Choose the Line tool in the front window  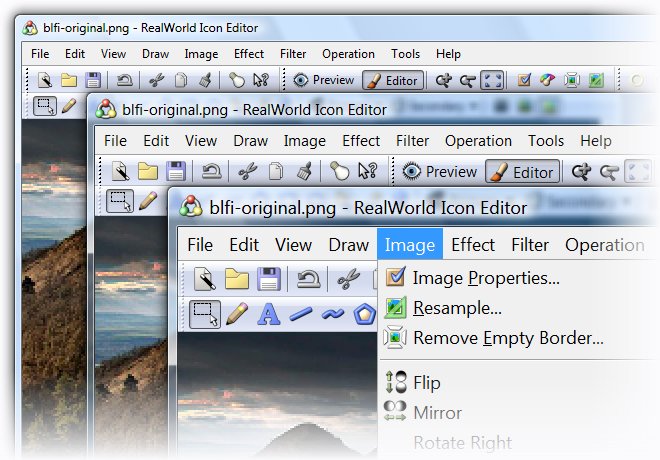point(301,314)
